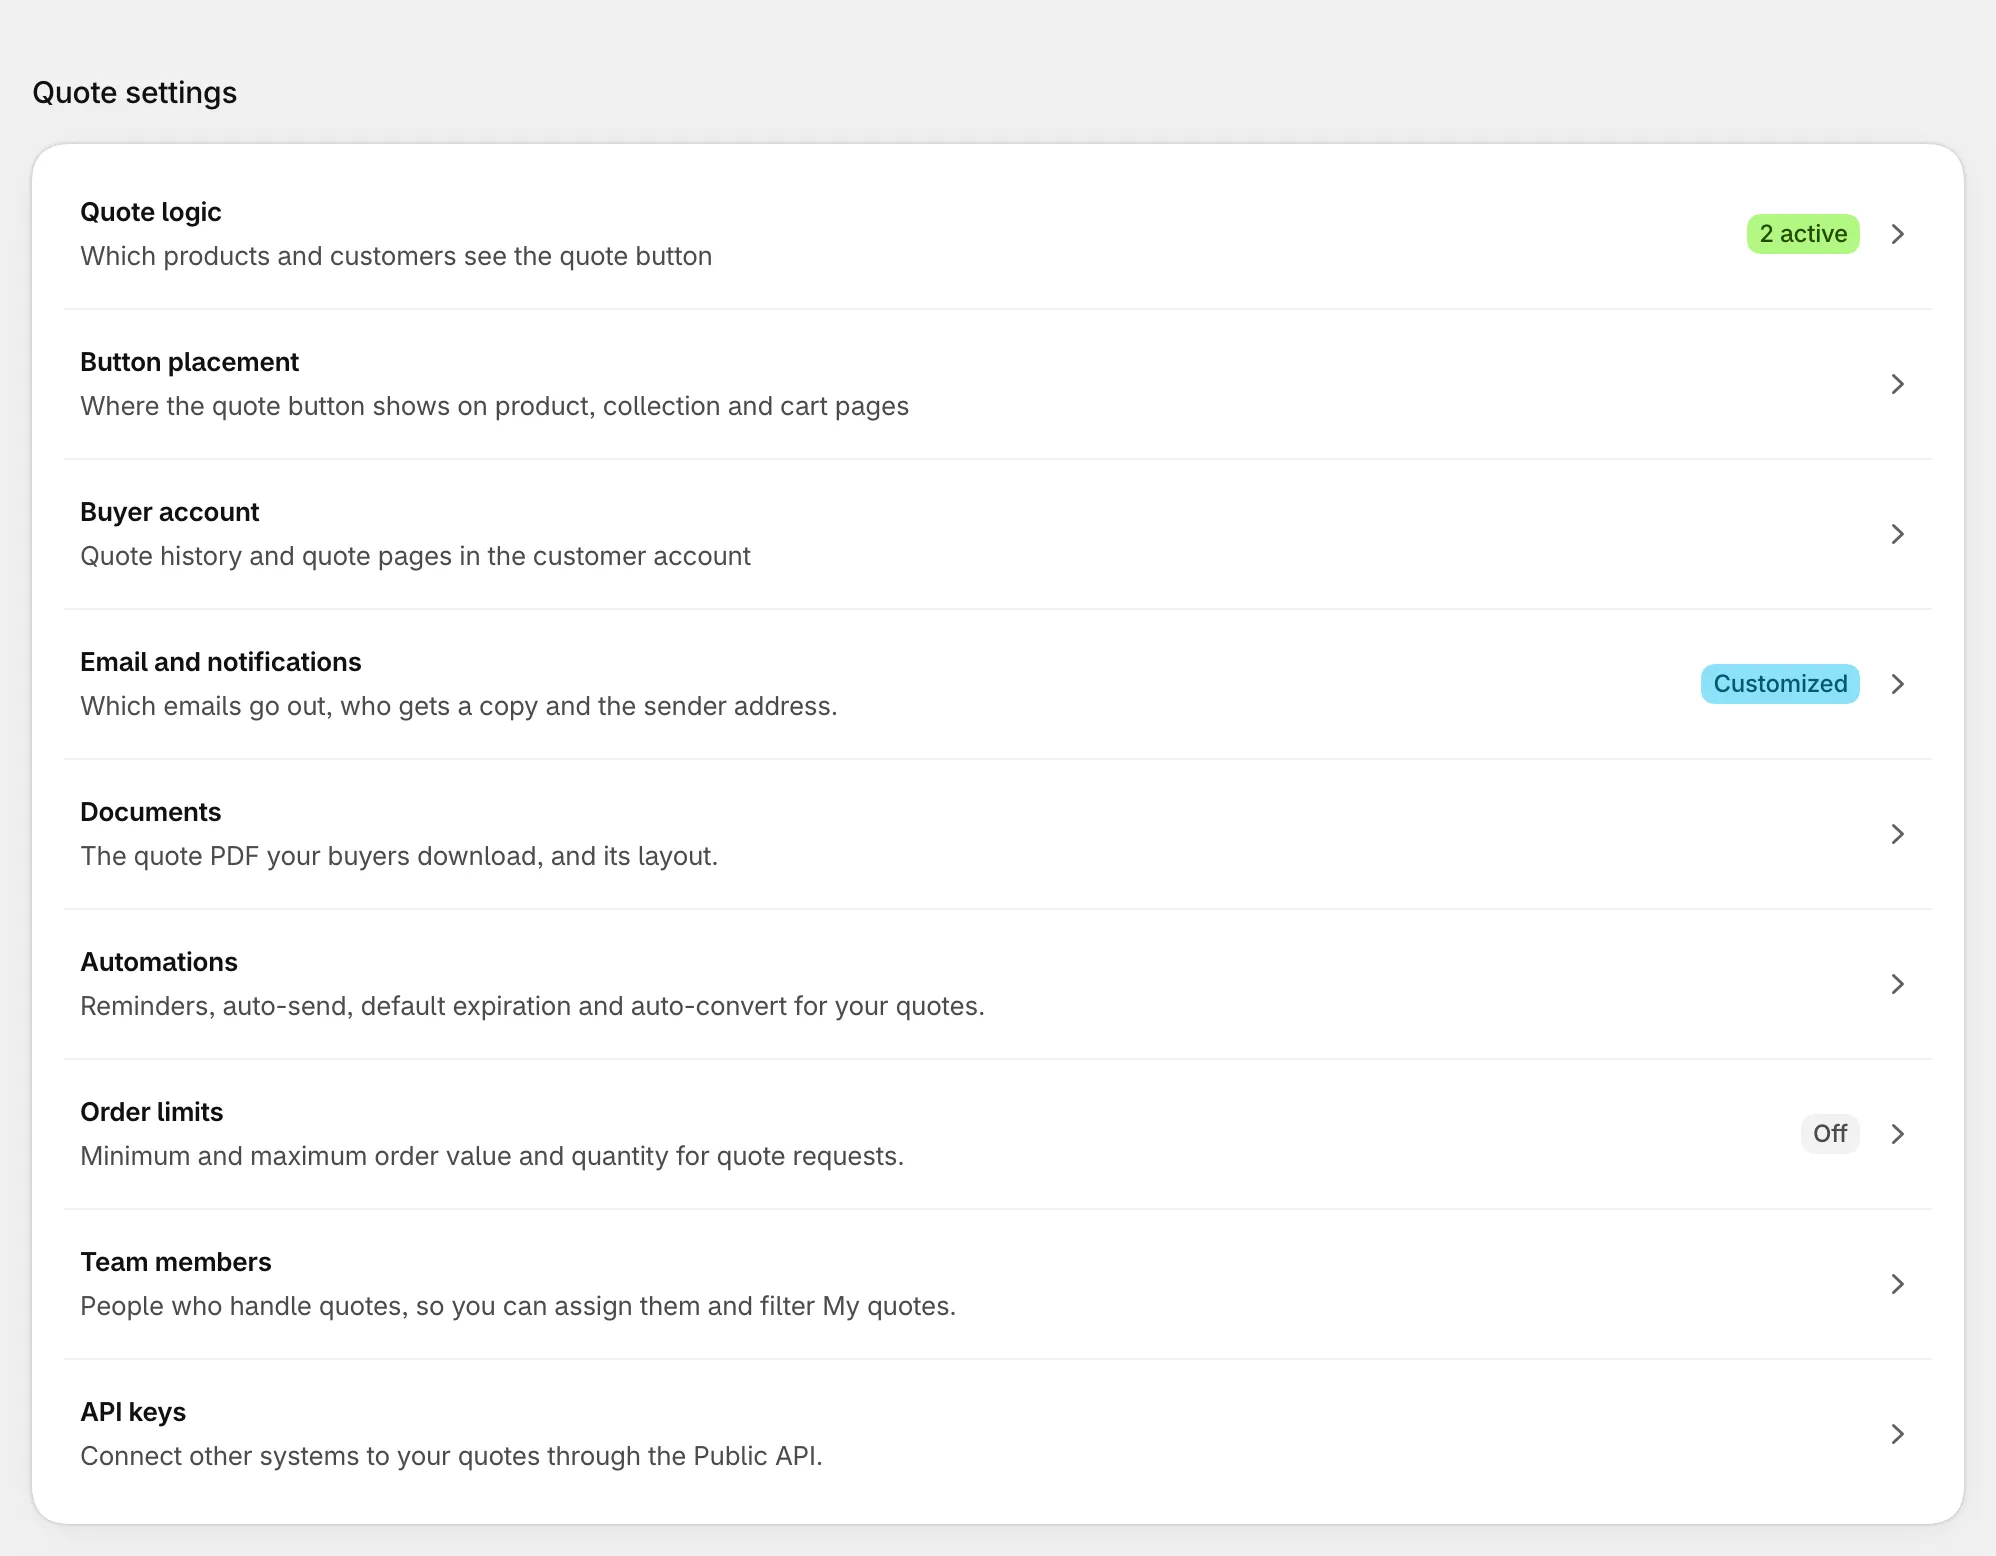Click the Order limits row chevron
The image size is (1996, 1556).
coord(1897,1134)
